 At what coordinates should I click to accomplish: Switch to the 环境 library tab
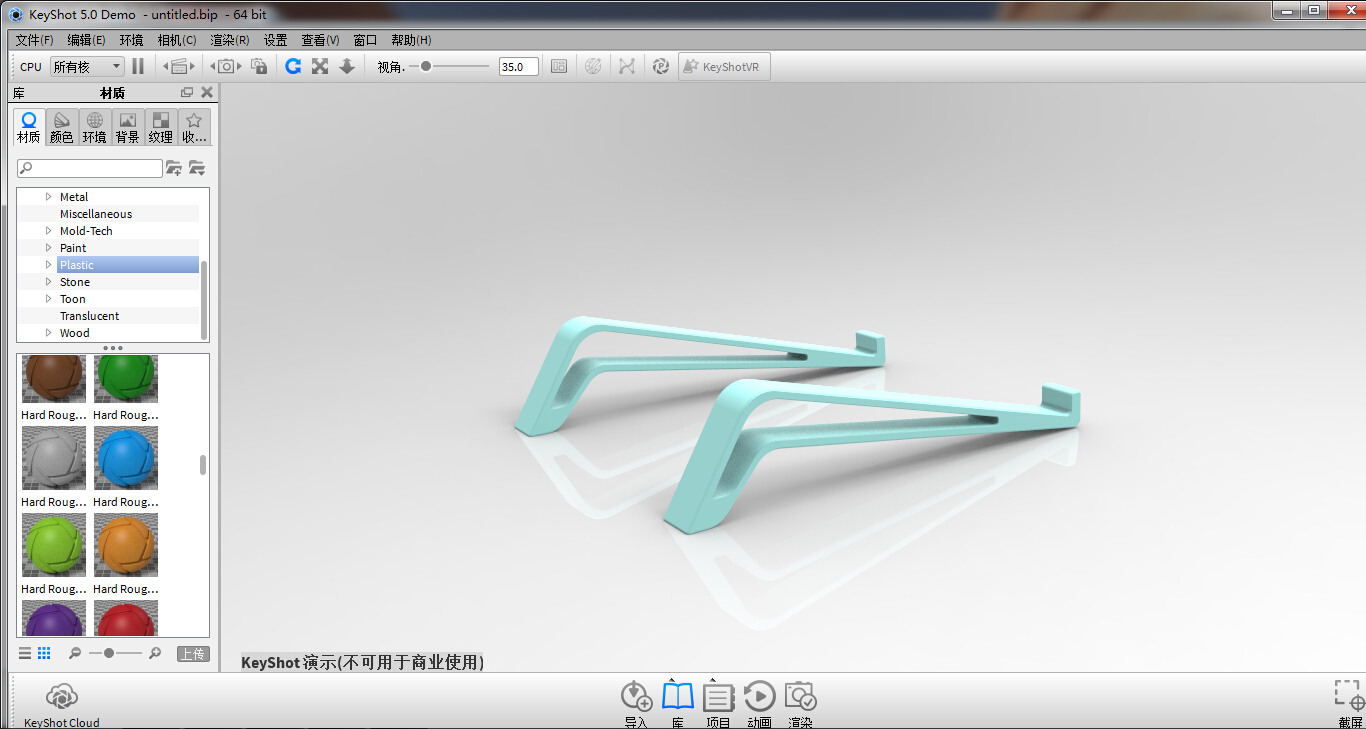click(x=94, y=128)
